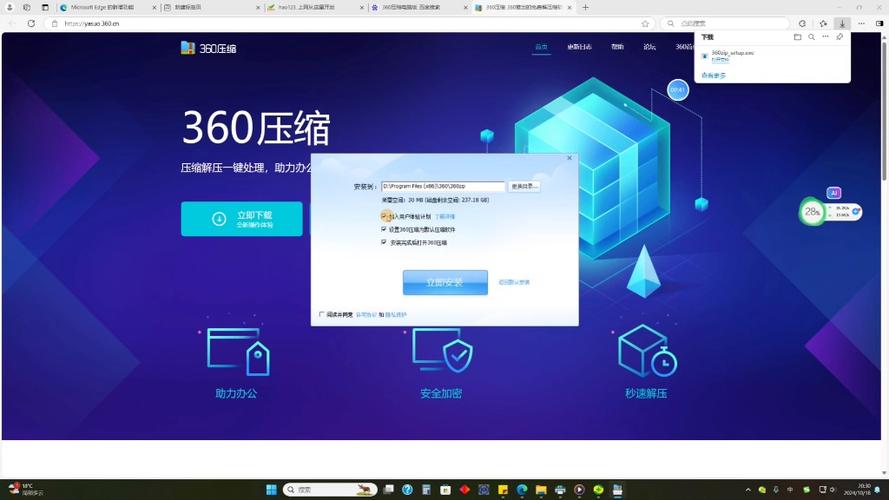The height and width of the screenshot is (500, 889).
Task: Open 帮助 in website navigation
Action: [x=617, y=47]
